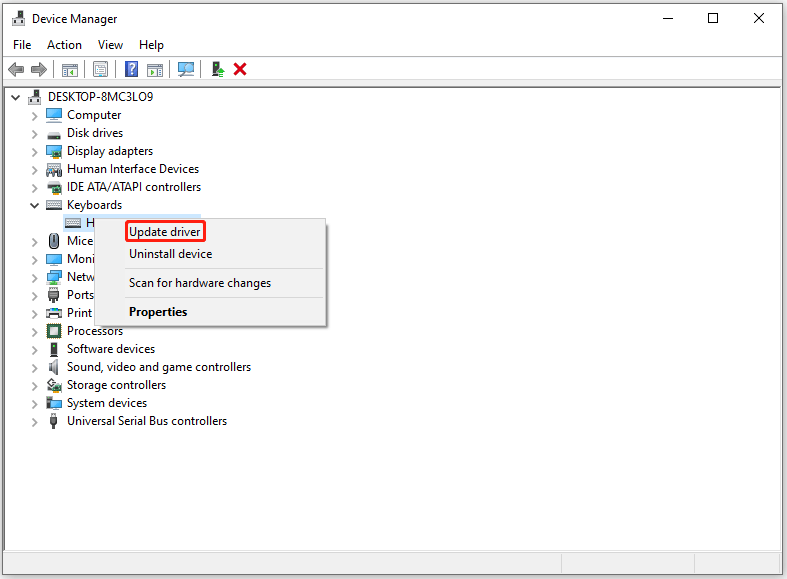Close the Device Manager window
The width and height of the screenshot is (787, 579).
coord(759,19)
